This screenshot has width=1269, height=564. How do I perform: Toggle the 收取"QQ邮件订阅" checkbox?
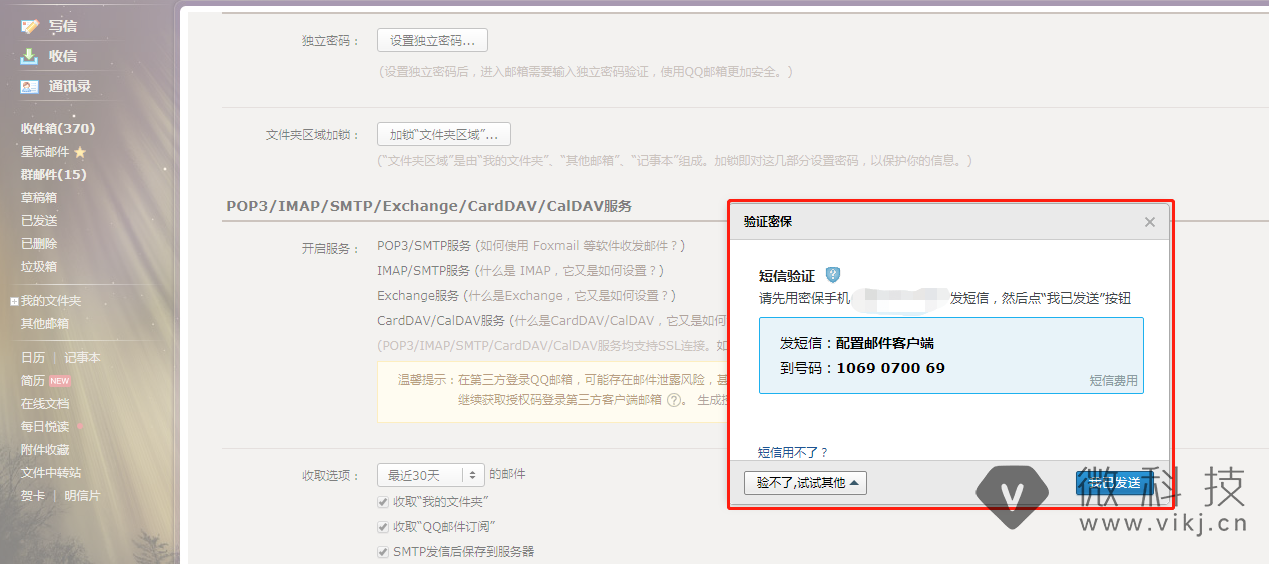(383, 527)
